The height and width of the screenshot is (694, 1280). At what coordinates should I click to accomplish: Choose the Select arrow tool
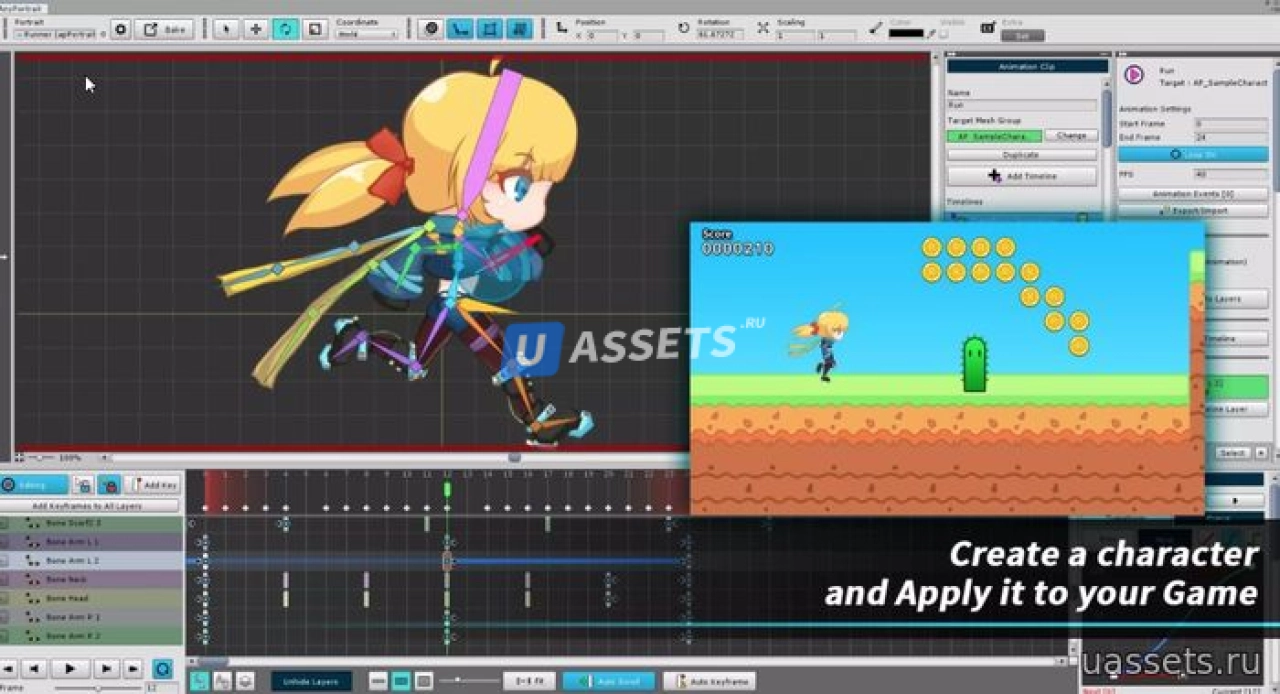(x=227, y=29)
